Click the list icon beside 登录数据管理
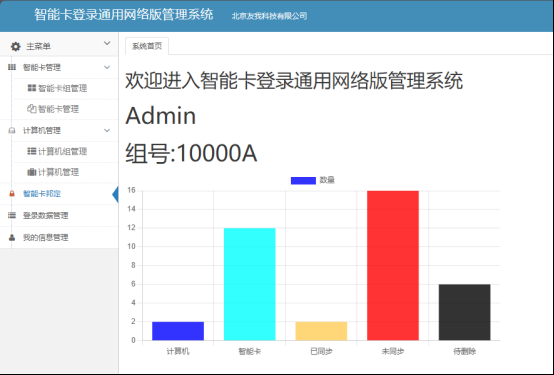554x375 pixels. pyautogui.click(x=12, y=215)
